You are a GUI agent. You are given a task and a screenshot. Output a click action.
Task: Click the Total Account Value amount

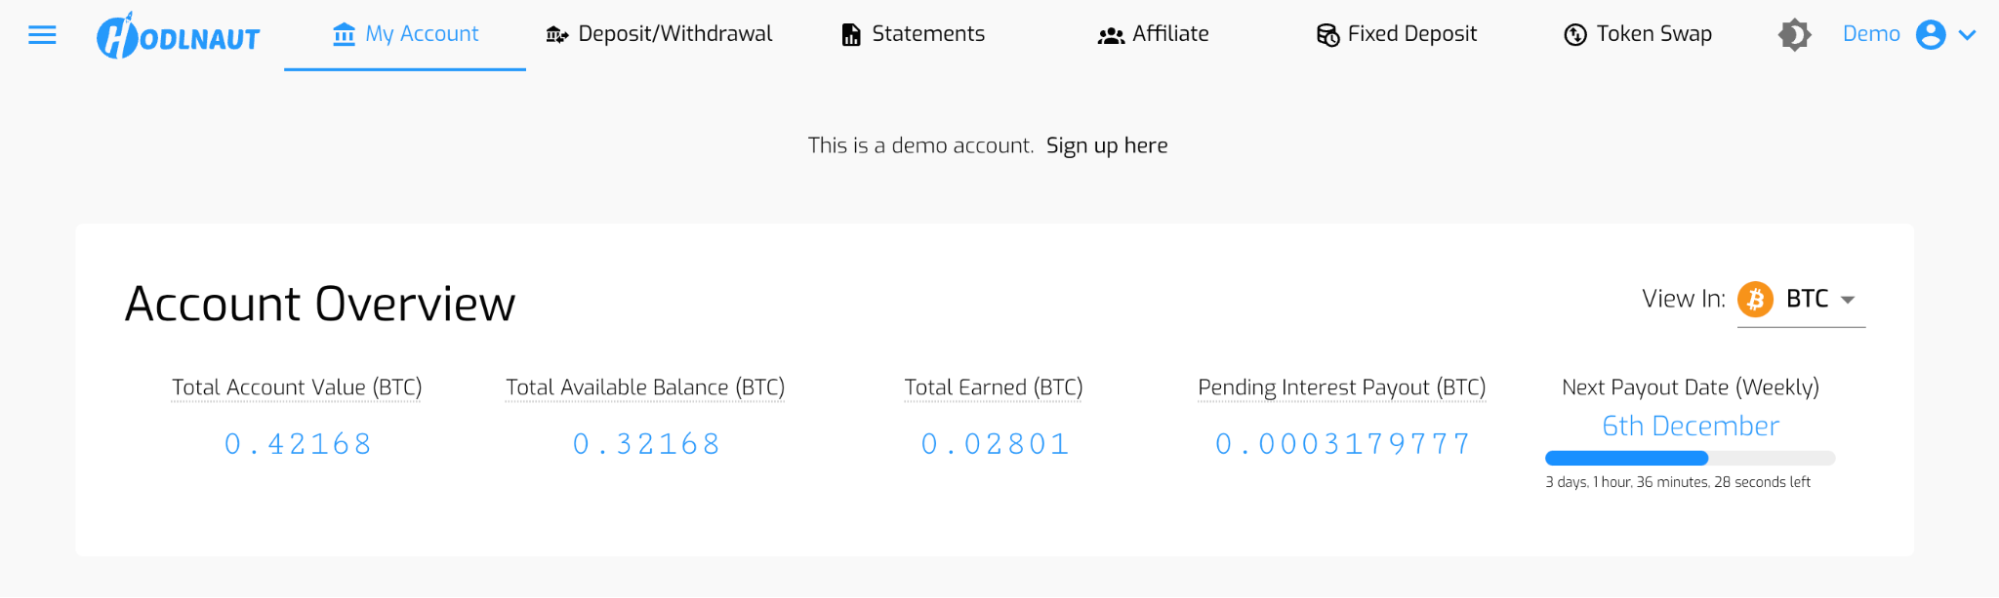tap(298, 444)
